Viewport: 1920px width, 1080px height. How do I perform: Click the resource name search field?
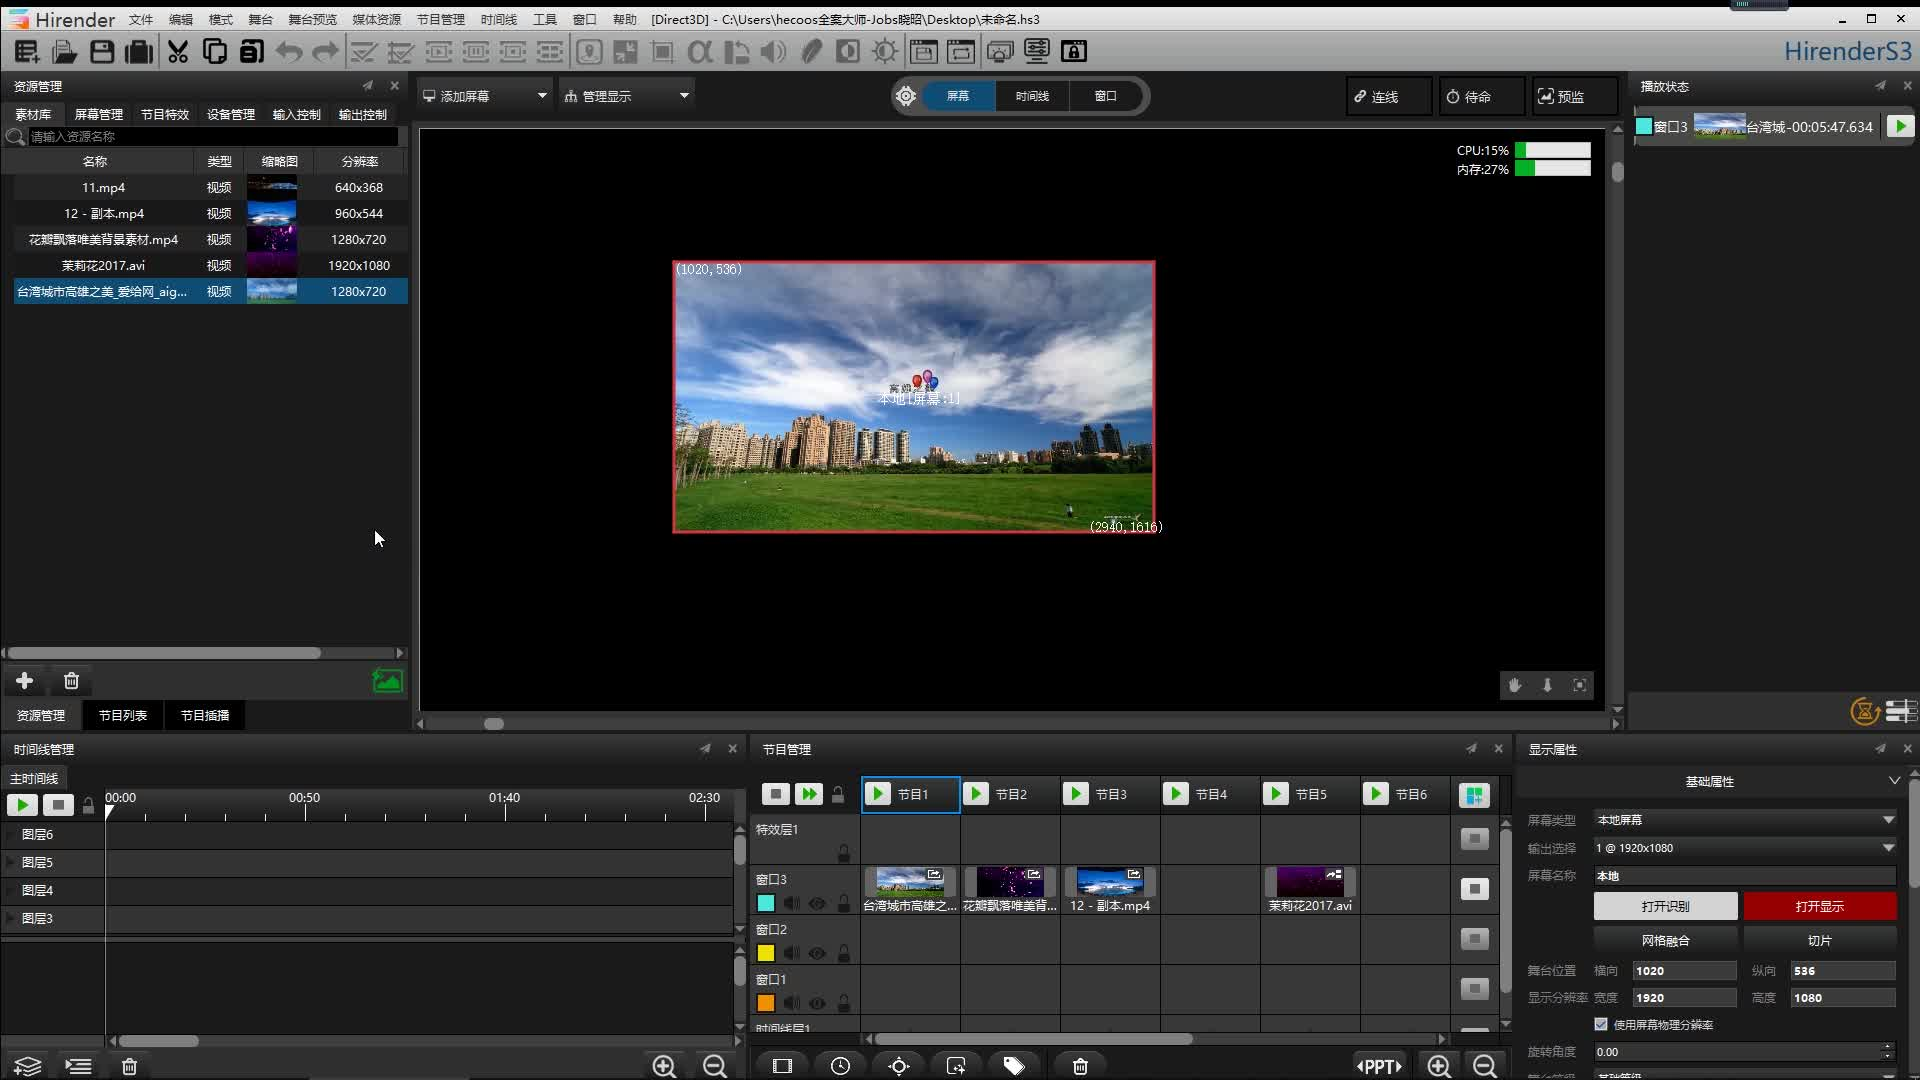click(213, 137)
